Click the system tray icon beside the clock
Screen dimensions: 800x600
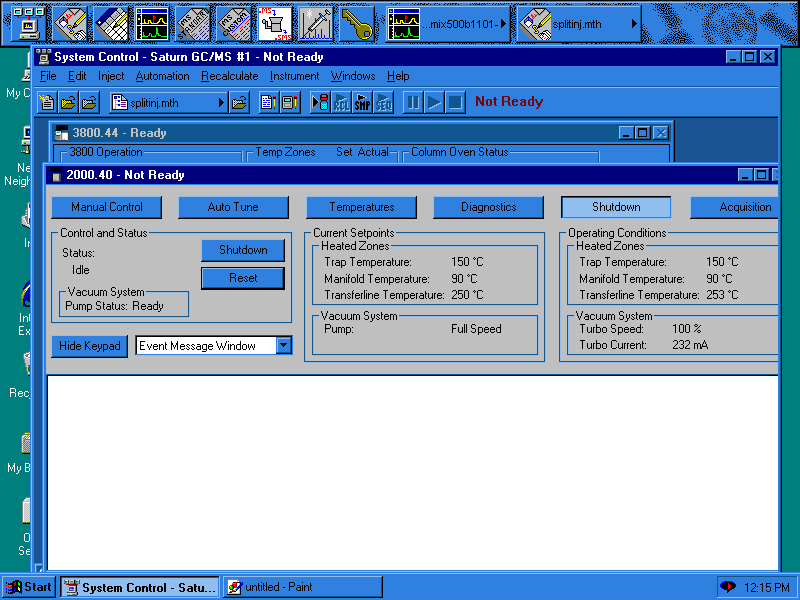pyautogui.click(x=728, y=587)
